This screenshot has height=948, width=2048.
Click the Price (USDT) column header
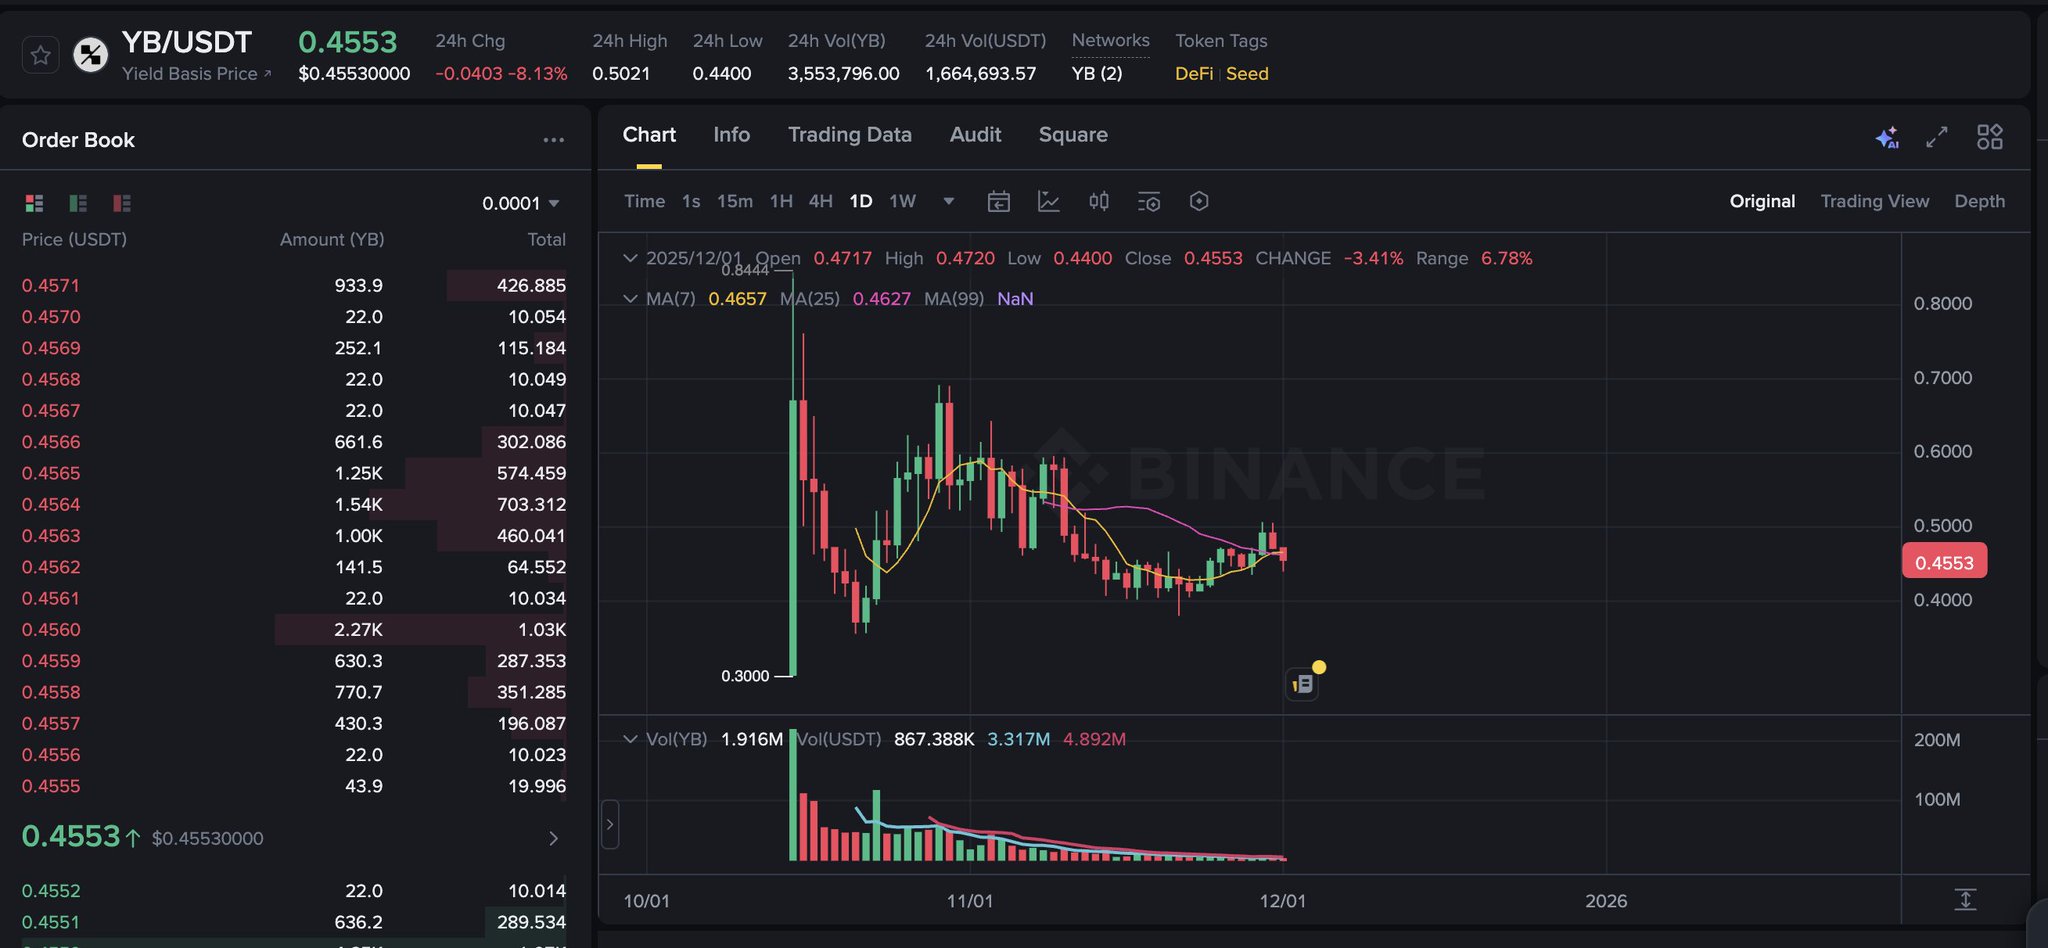click(74, 240)
